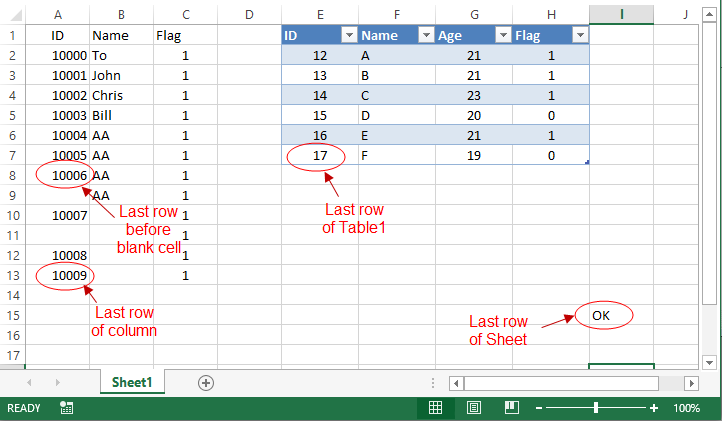Click cell with name John
722x421 pixels.
click(122, 75)
